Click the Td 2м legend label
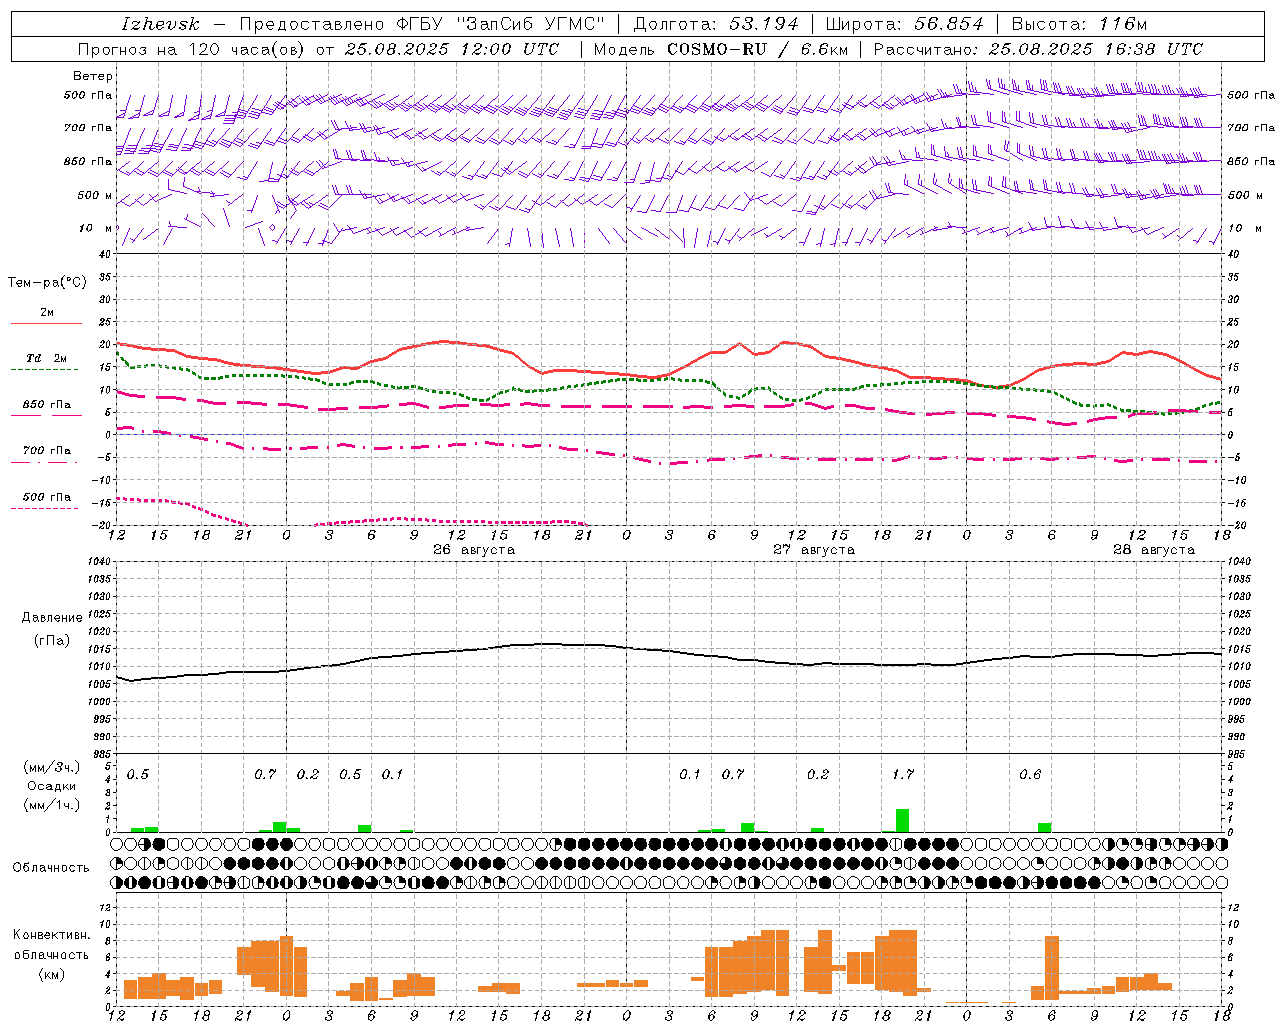The width and height of the screenshot is (1280, 1024). (46, 358)
